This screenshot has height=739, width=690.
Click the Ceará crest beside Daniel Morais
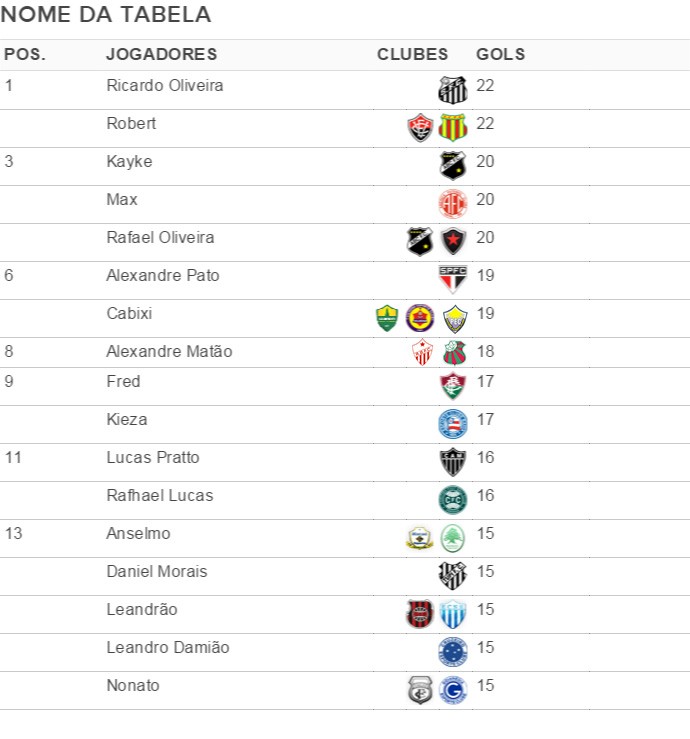coord(452,576)
